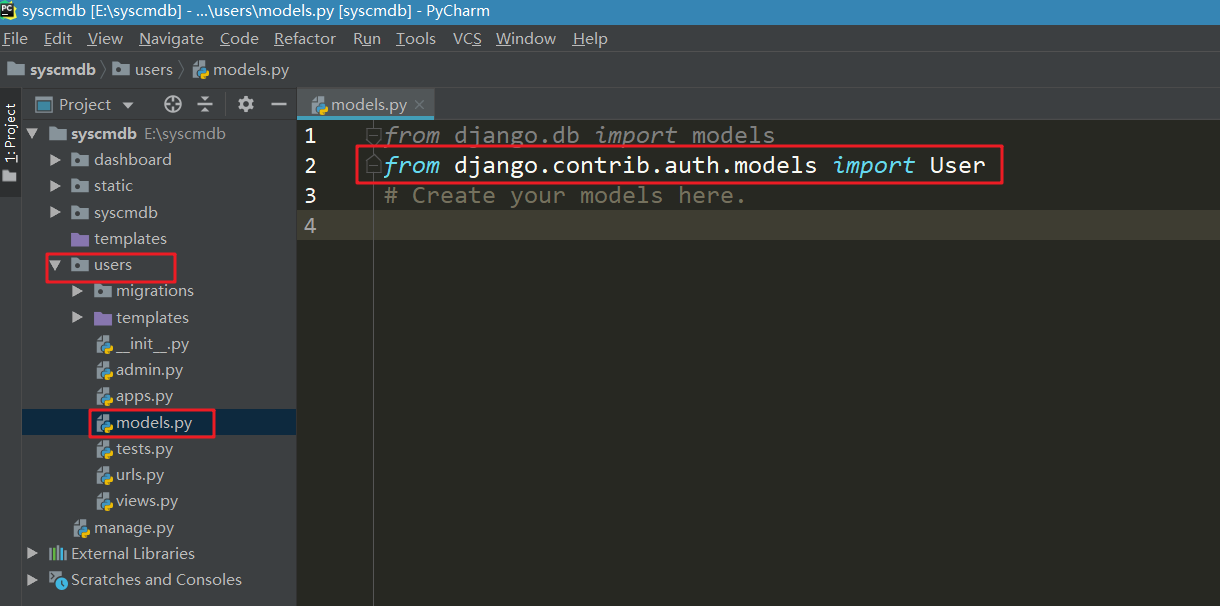Click the fold marker on line 1

coord(373,134)
